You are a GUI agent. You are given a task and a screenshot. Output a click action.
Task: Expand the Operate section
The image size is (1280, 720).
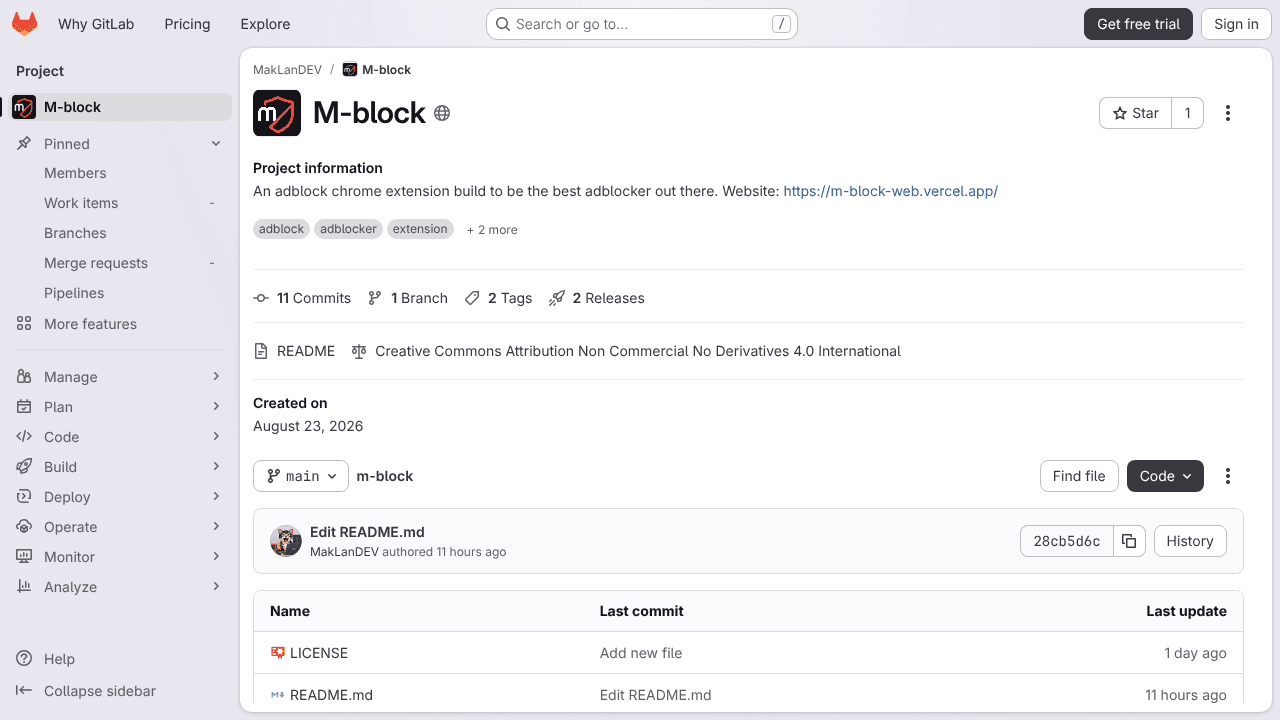(216, 527)
